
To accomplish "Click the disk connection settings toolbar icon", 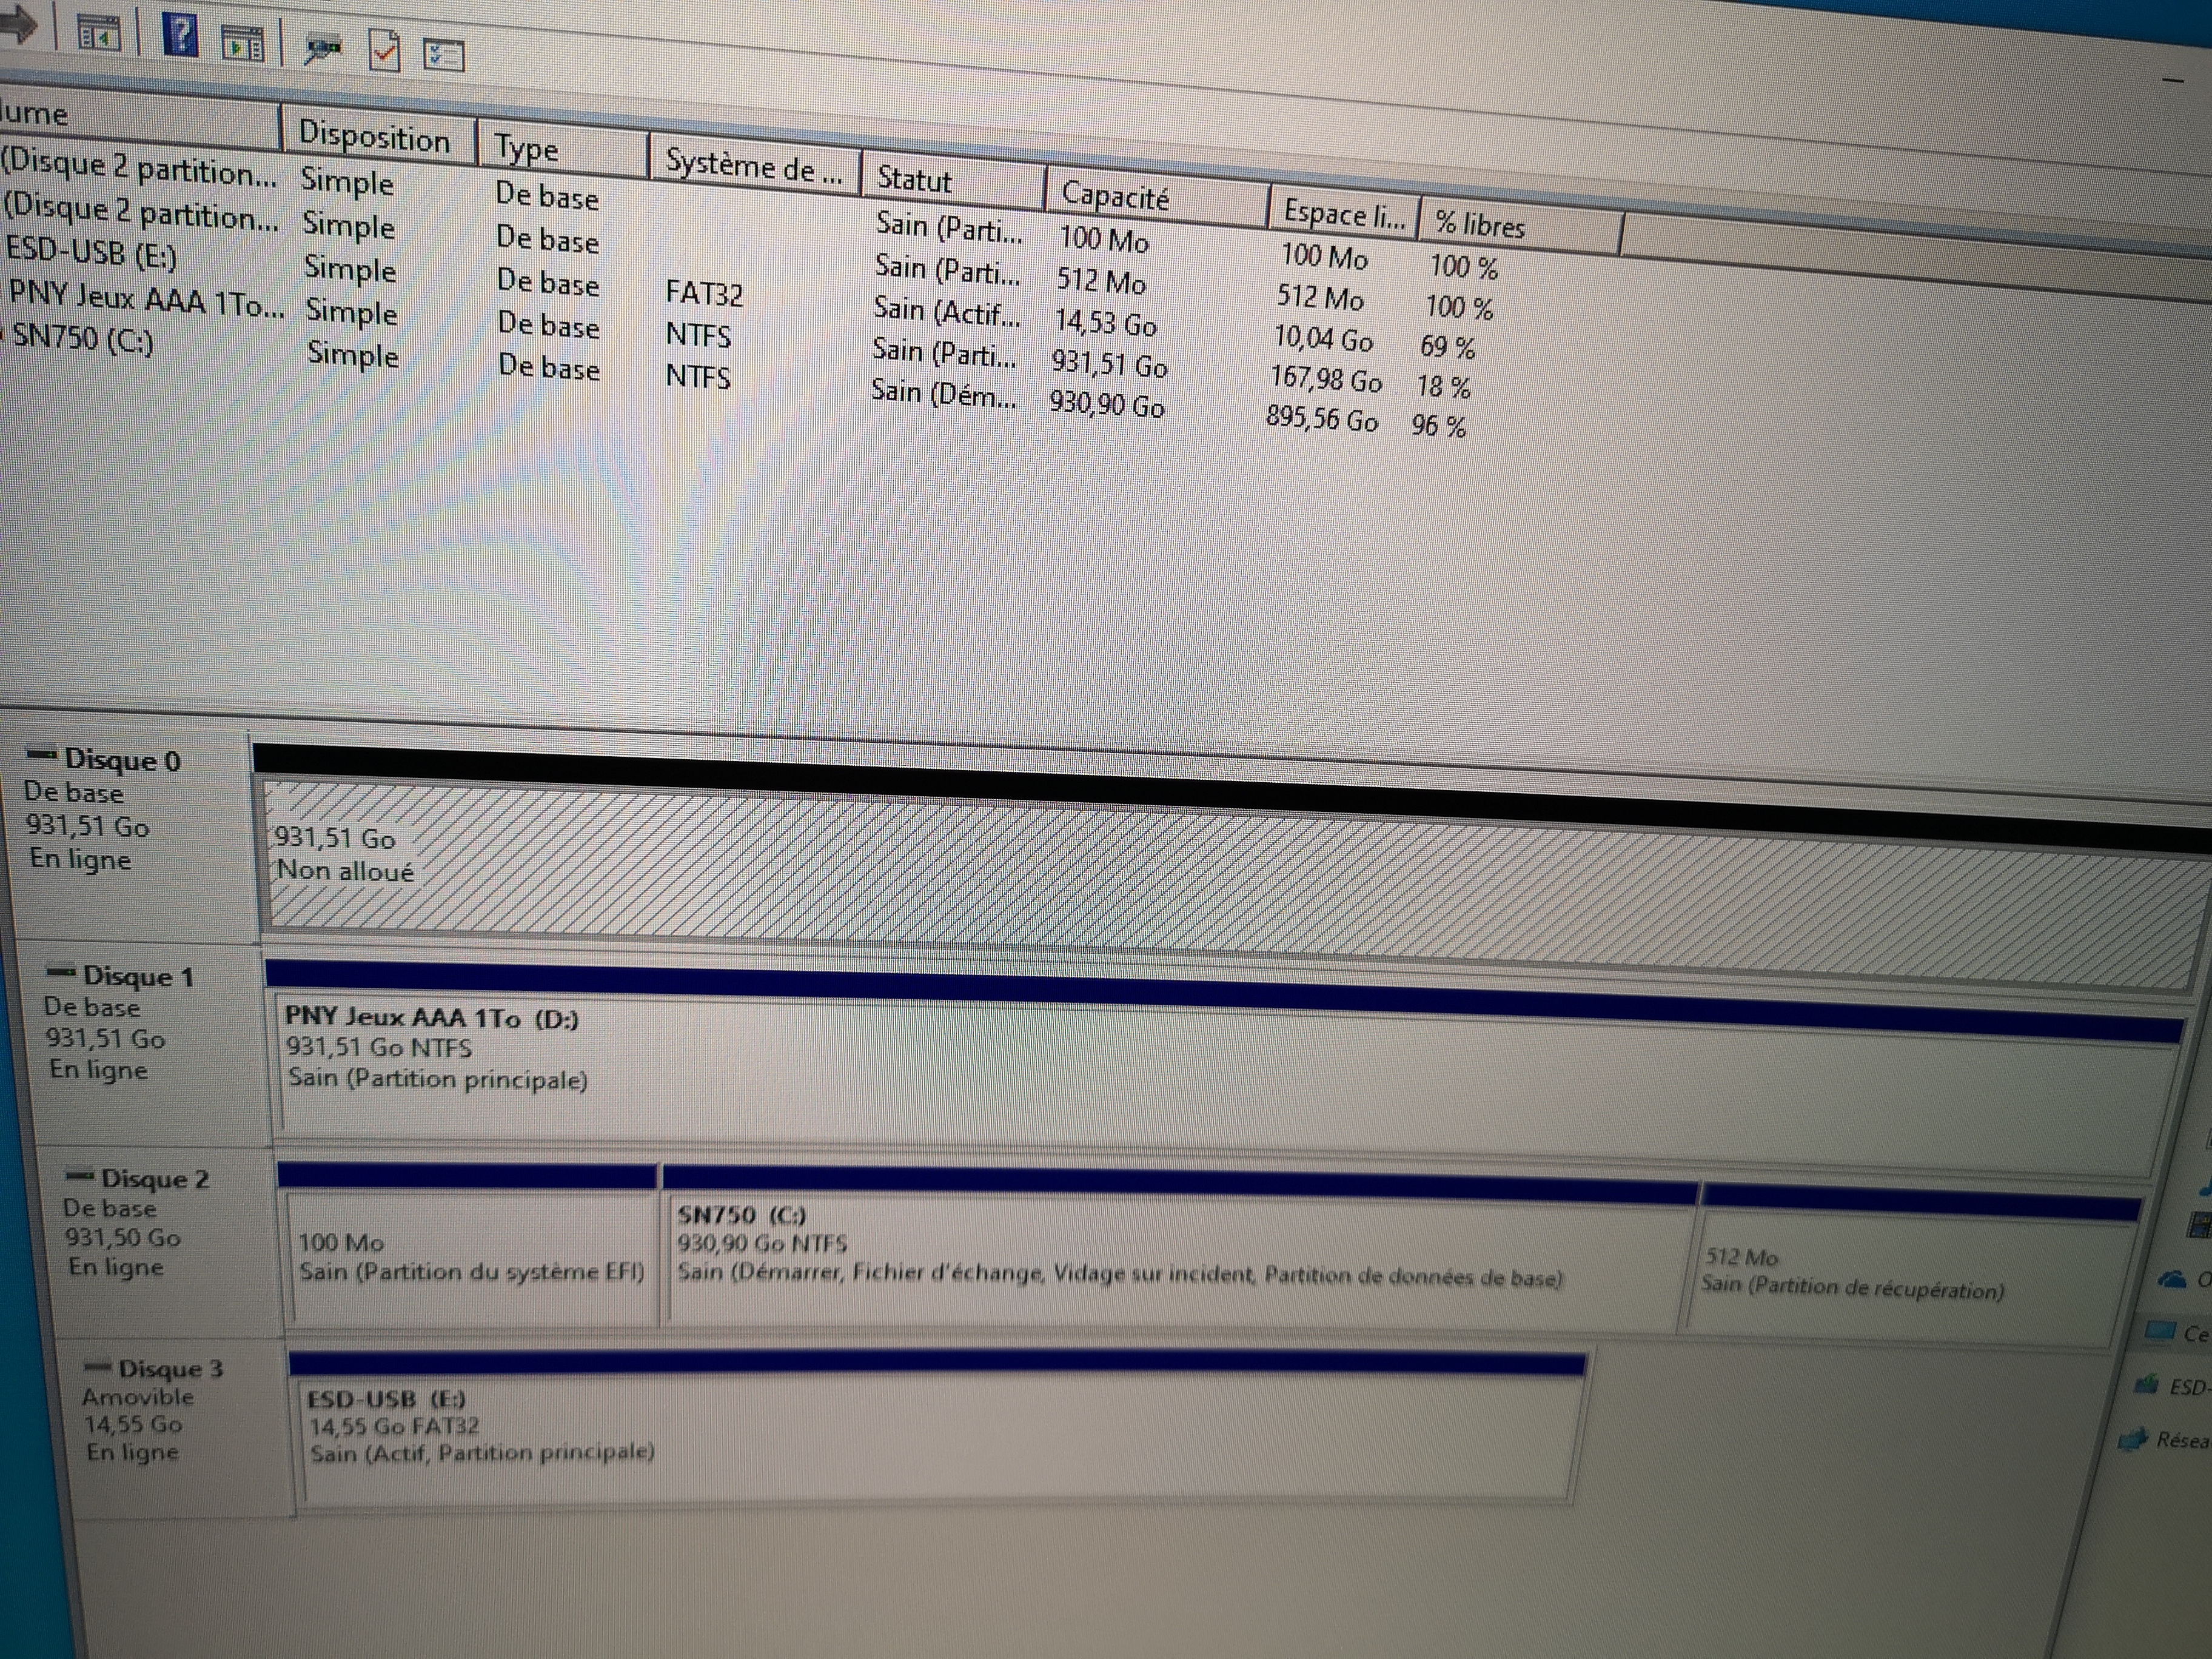I will [322, 49].
